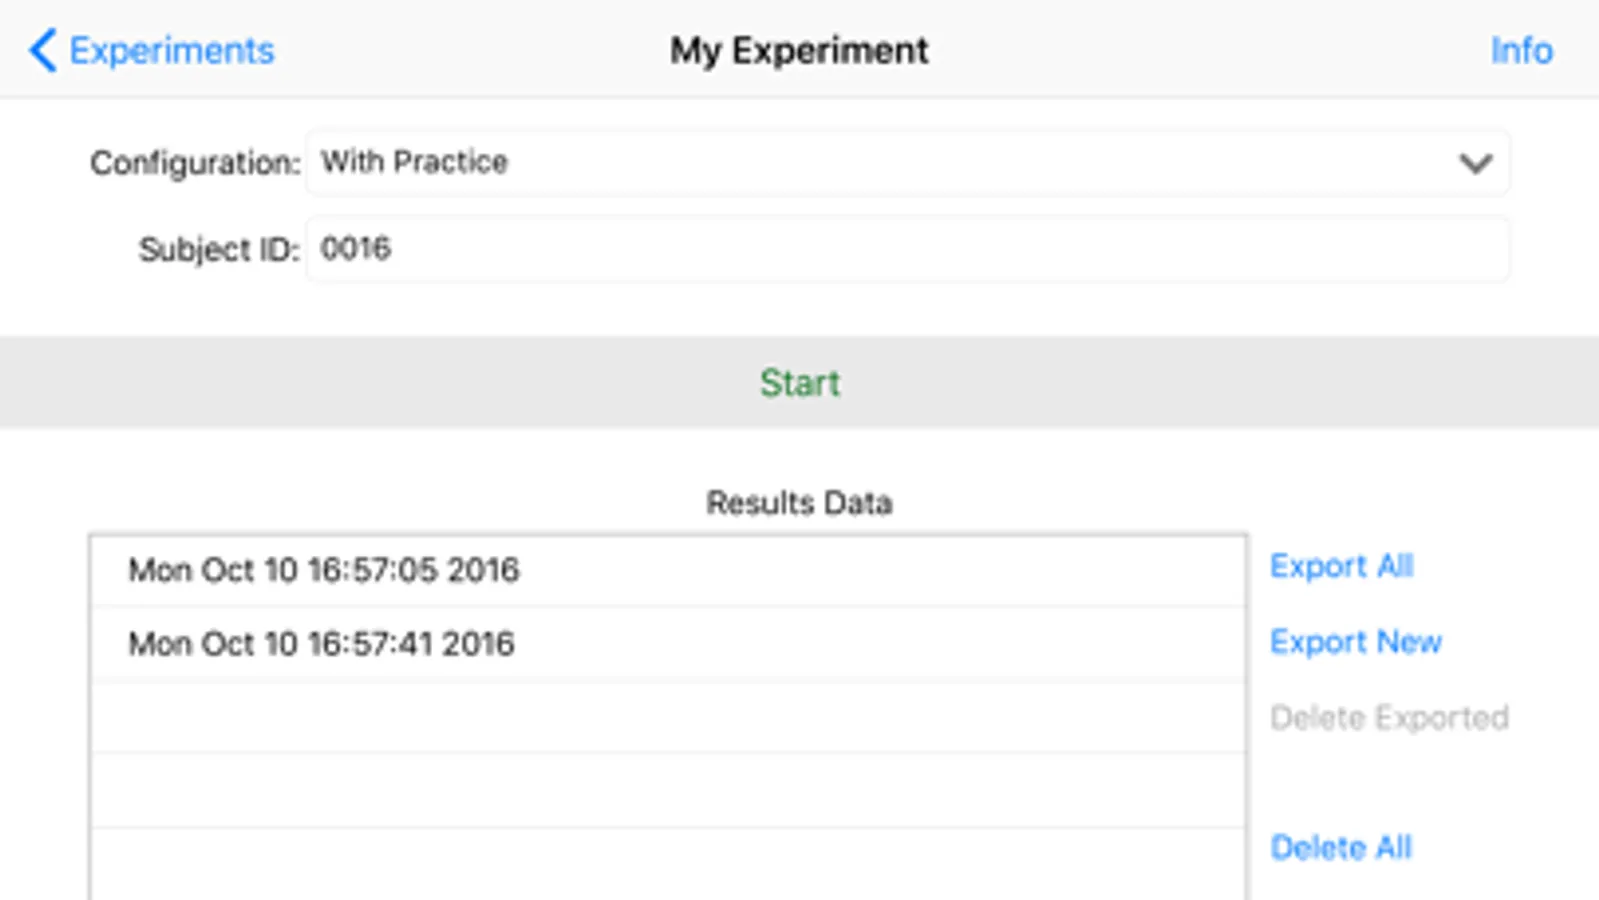
Task: Go back via the Experiments label
Action: pyautogui.click(x=171, y=50)
